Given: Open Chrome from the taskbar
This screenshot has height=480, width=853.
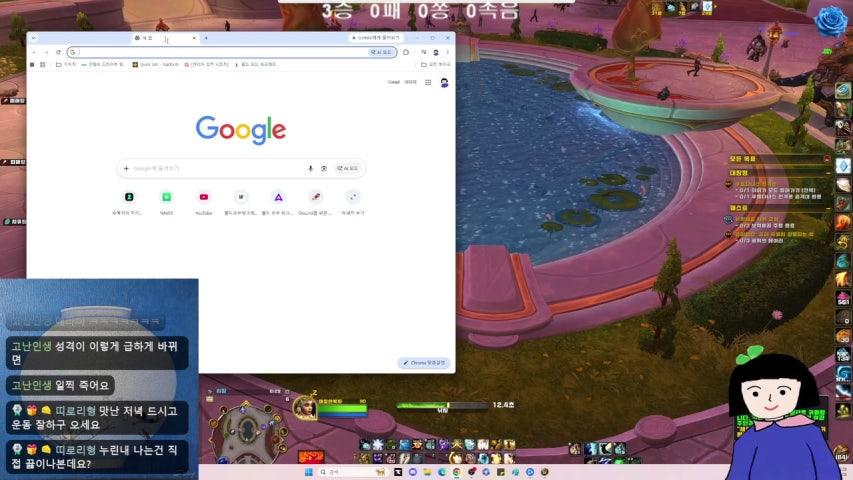Looking at the screenshot, I should (x=456, y=472).
